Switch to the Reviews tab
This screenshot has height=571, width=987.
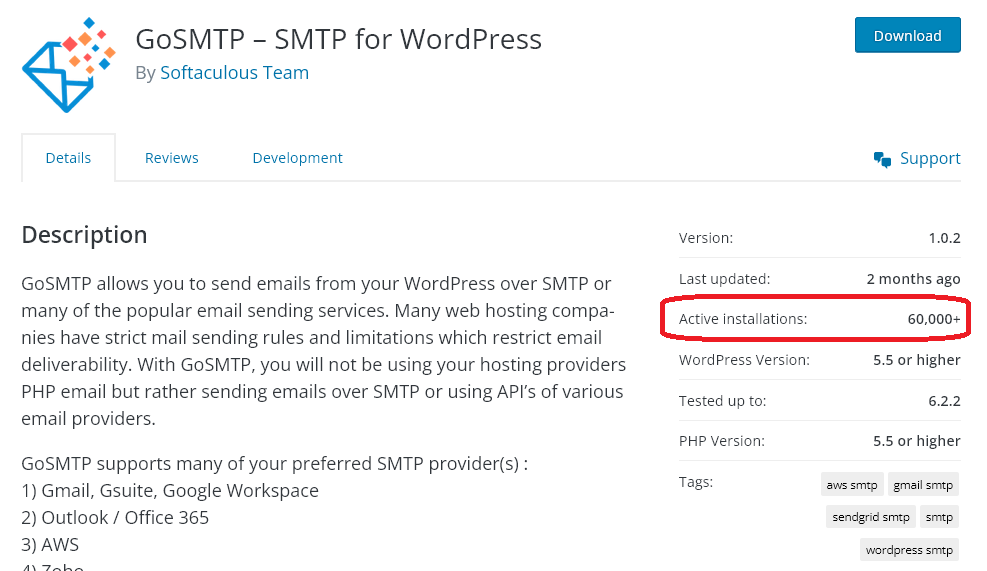click(171, 157)
